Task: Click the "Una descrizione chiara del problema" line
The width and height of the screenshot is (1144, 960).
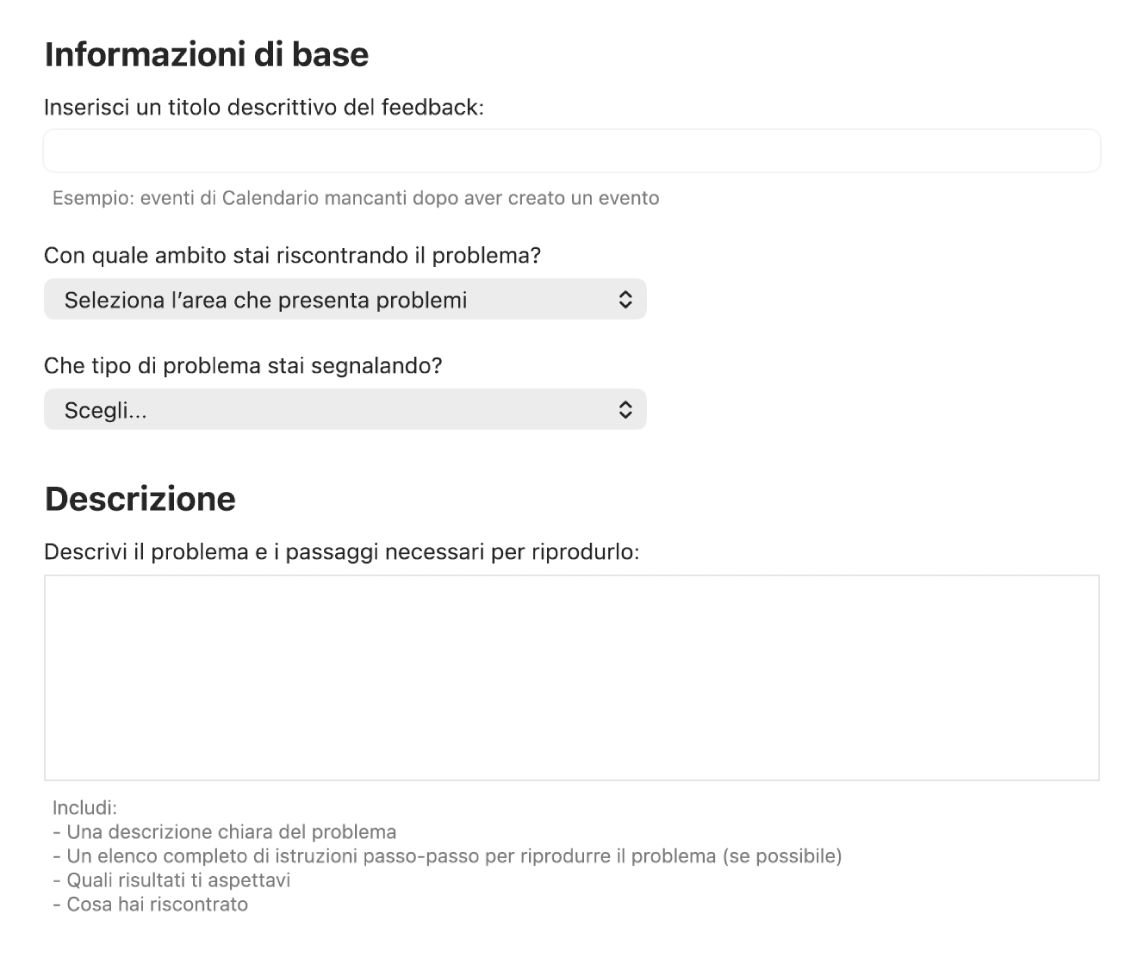Action: (225, 832)
